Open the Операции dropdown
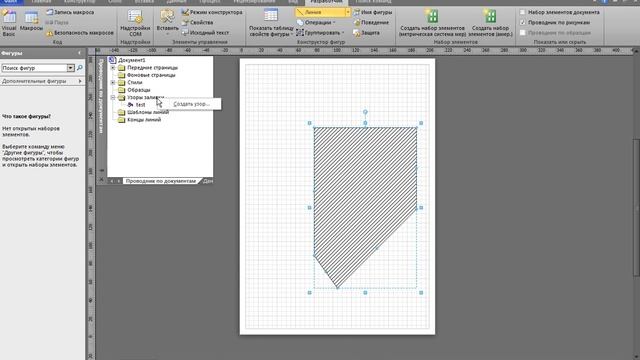Viewport: 640px width, 360px height. pyautogui.click(x=316, y=22)
